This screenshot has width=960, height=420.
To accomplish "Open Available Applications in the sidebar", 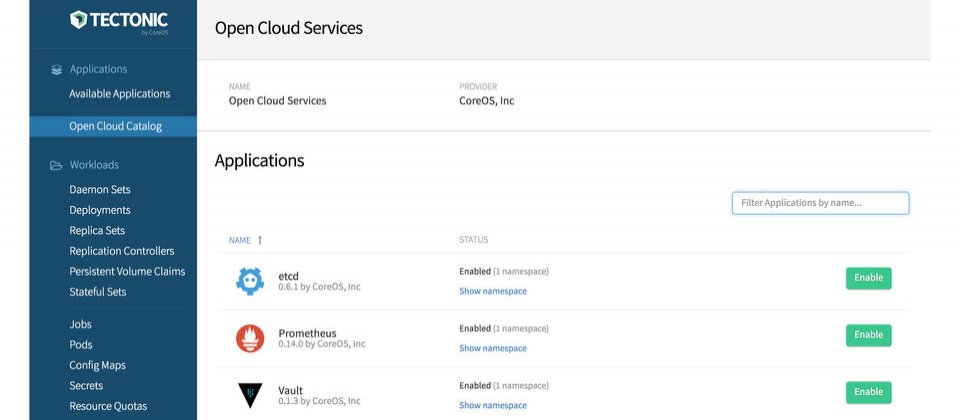I will pos(119,94).
